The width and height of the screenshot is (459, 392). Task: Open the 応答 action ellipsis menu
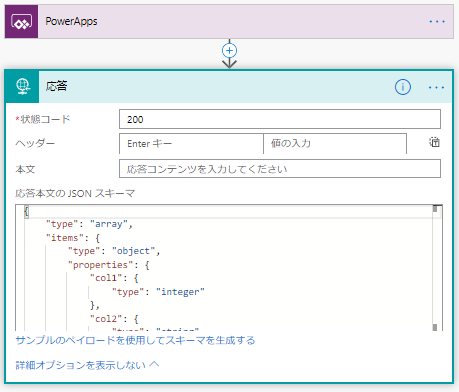coord(436,87)
